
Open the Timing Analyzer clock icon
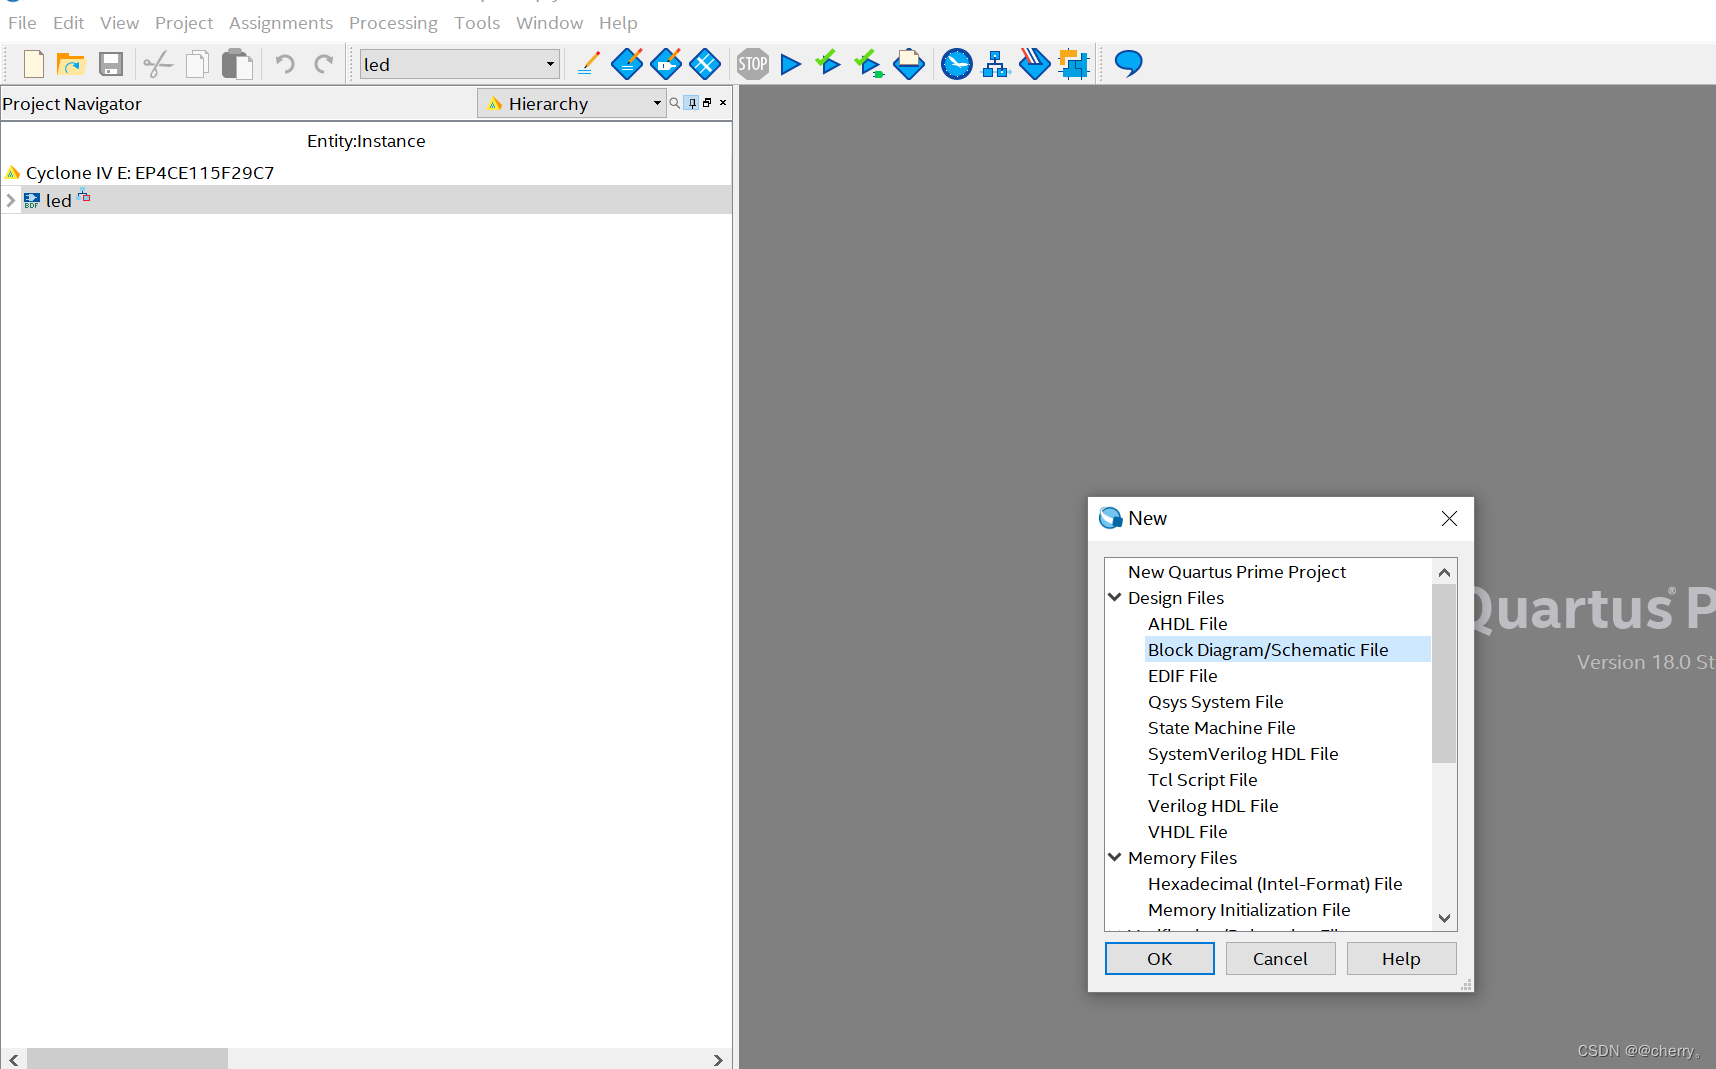(957, 64)
